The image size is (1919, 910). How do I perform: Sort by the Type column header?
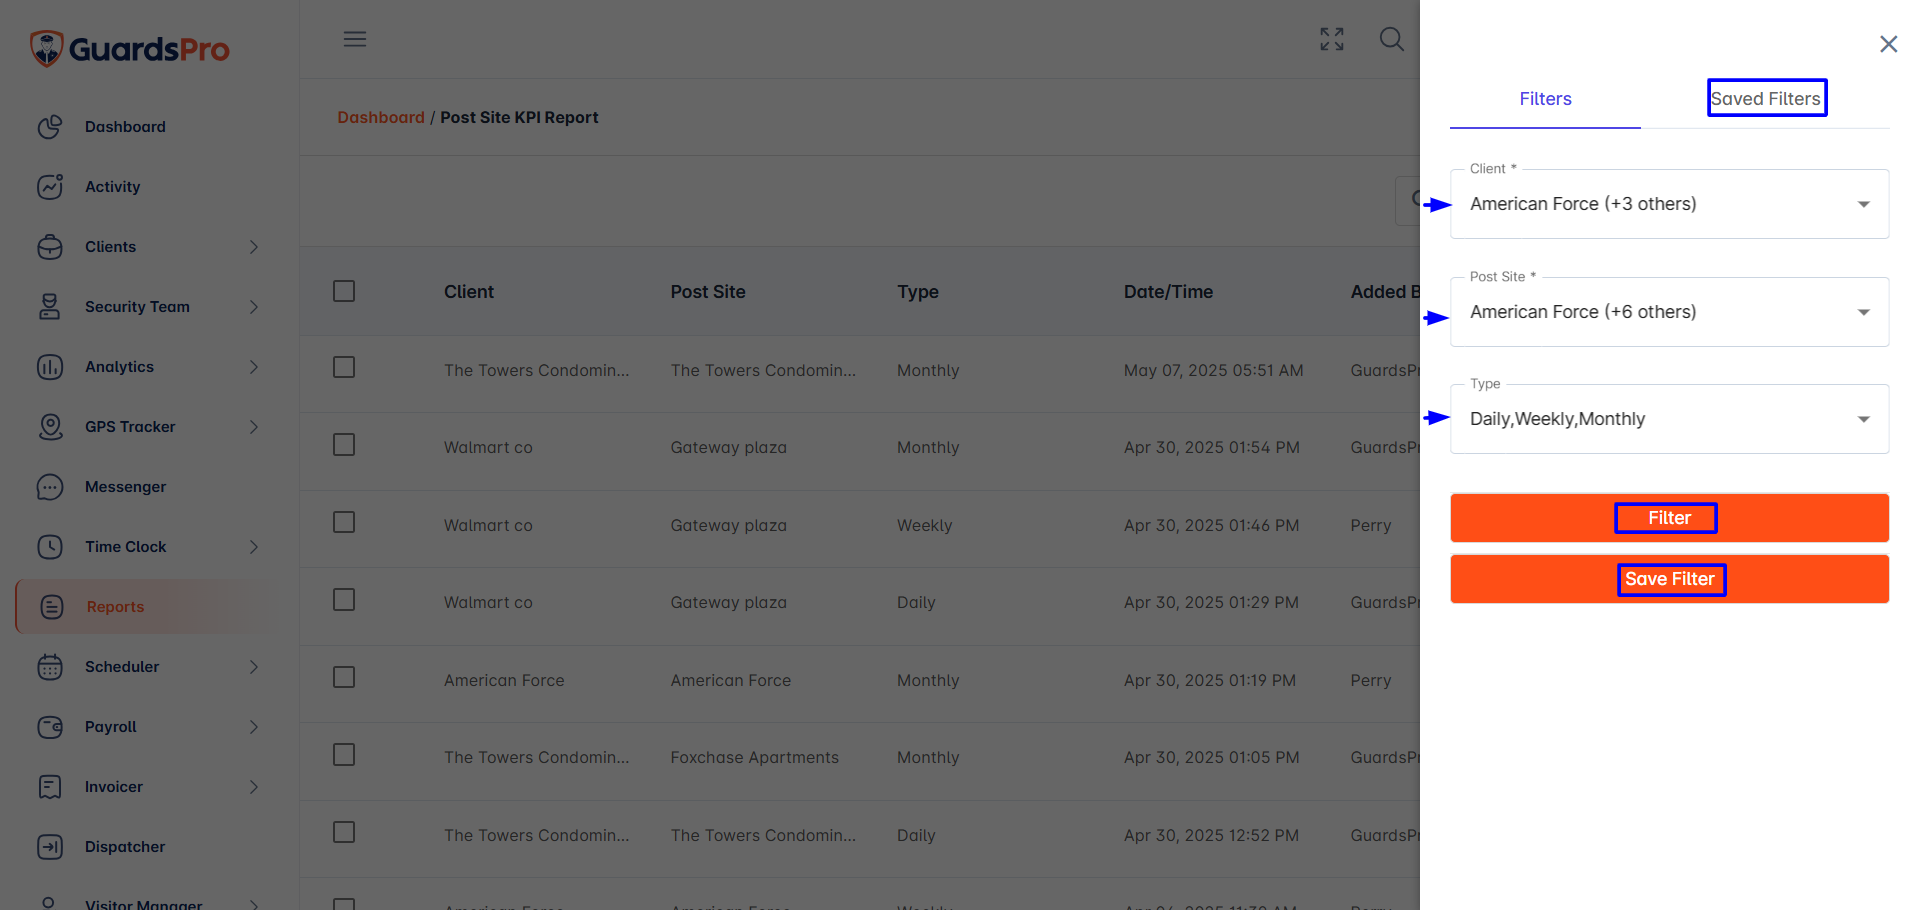[x=918, y=292]
